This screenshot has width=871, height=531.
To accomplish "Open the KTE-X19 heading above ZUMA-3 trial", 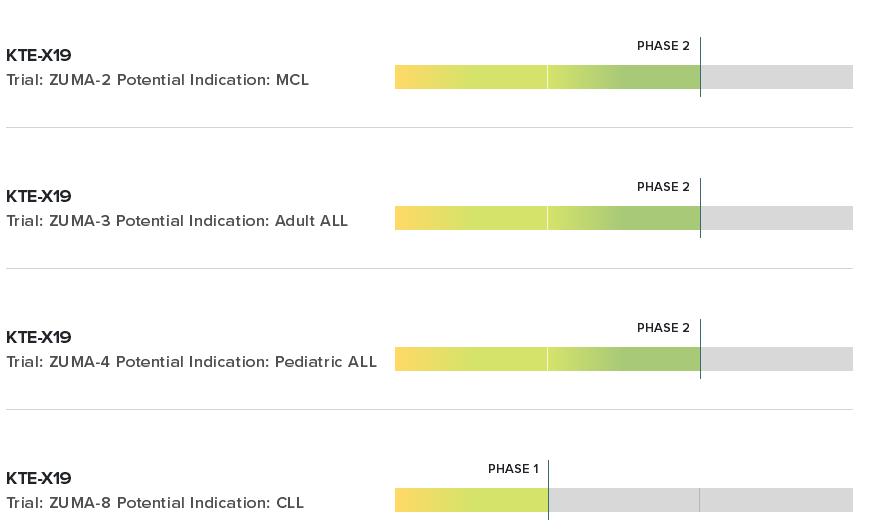I will [x=39, y=196].
